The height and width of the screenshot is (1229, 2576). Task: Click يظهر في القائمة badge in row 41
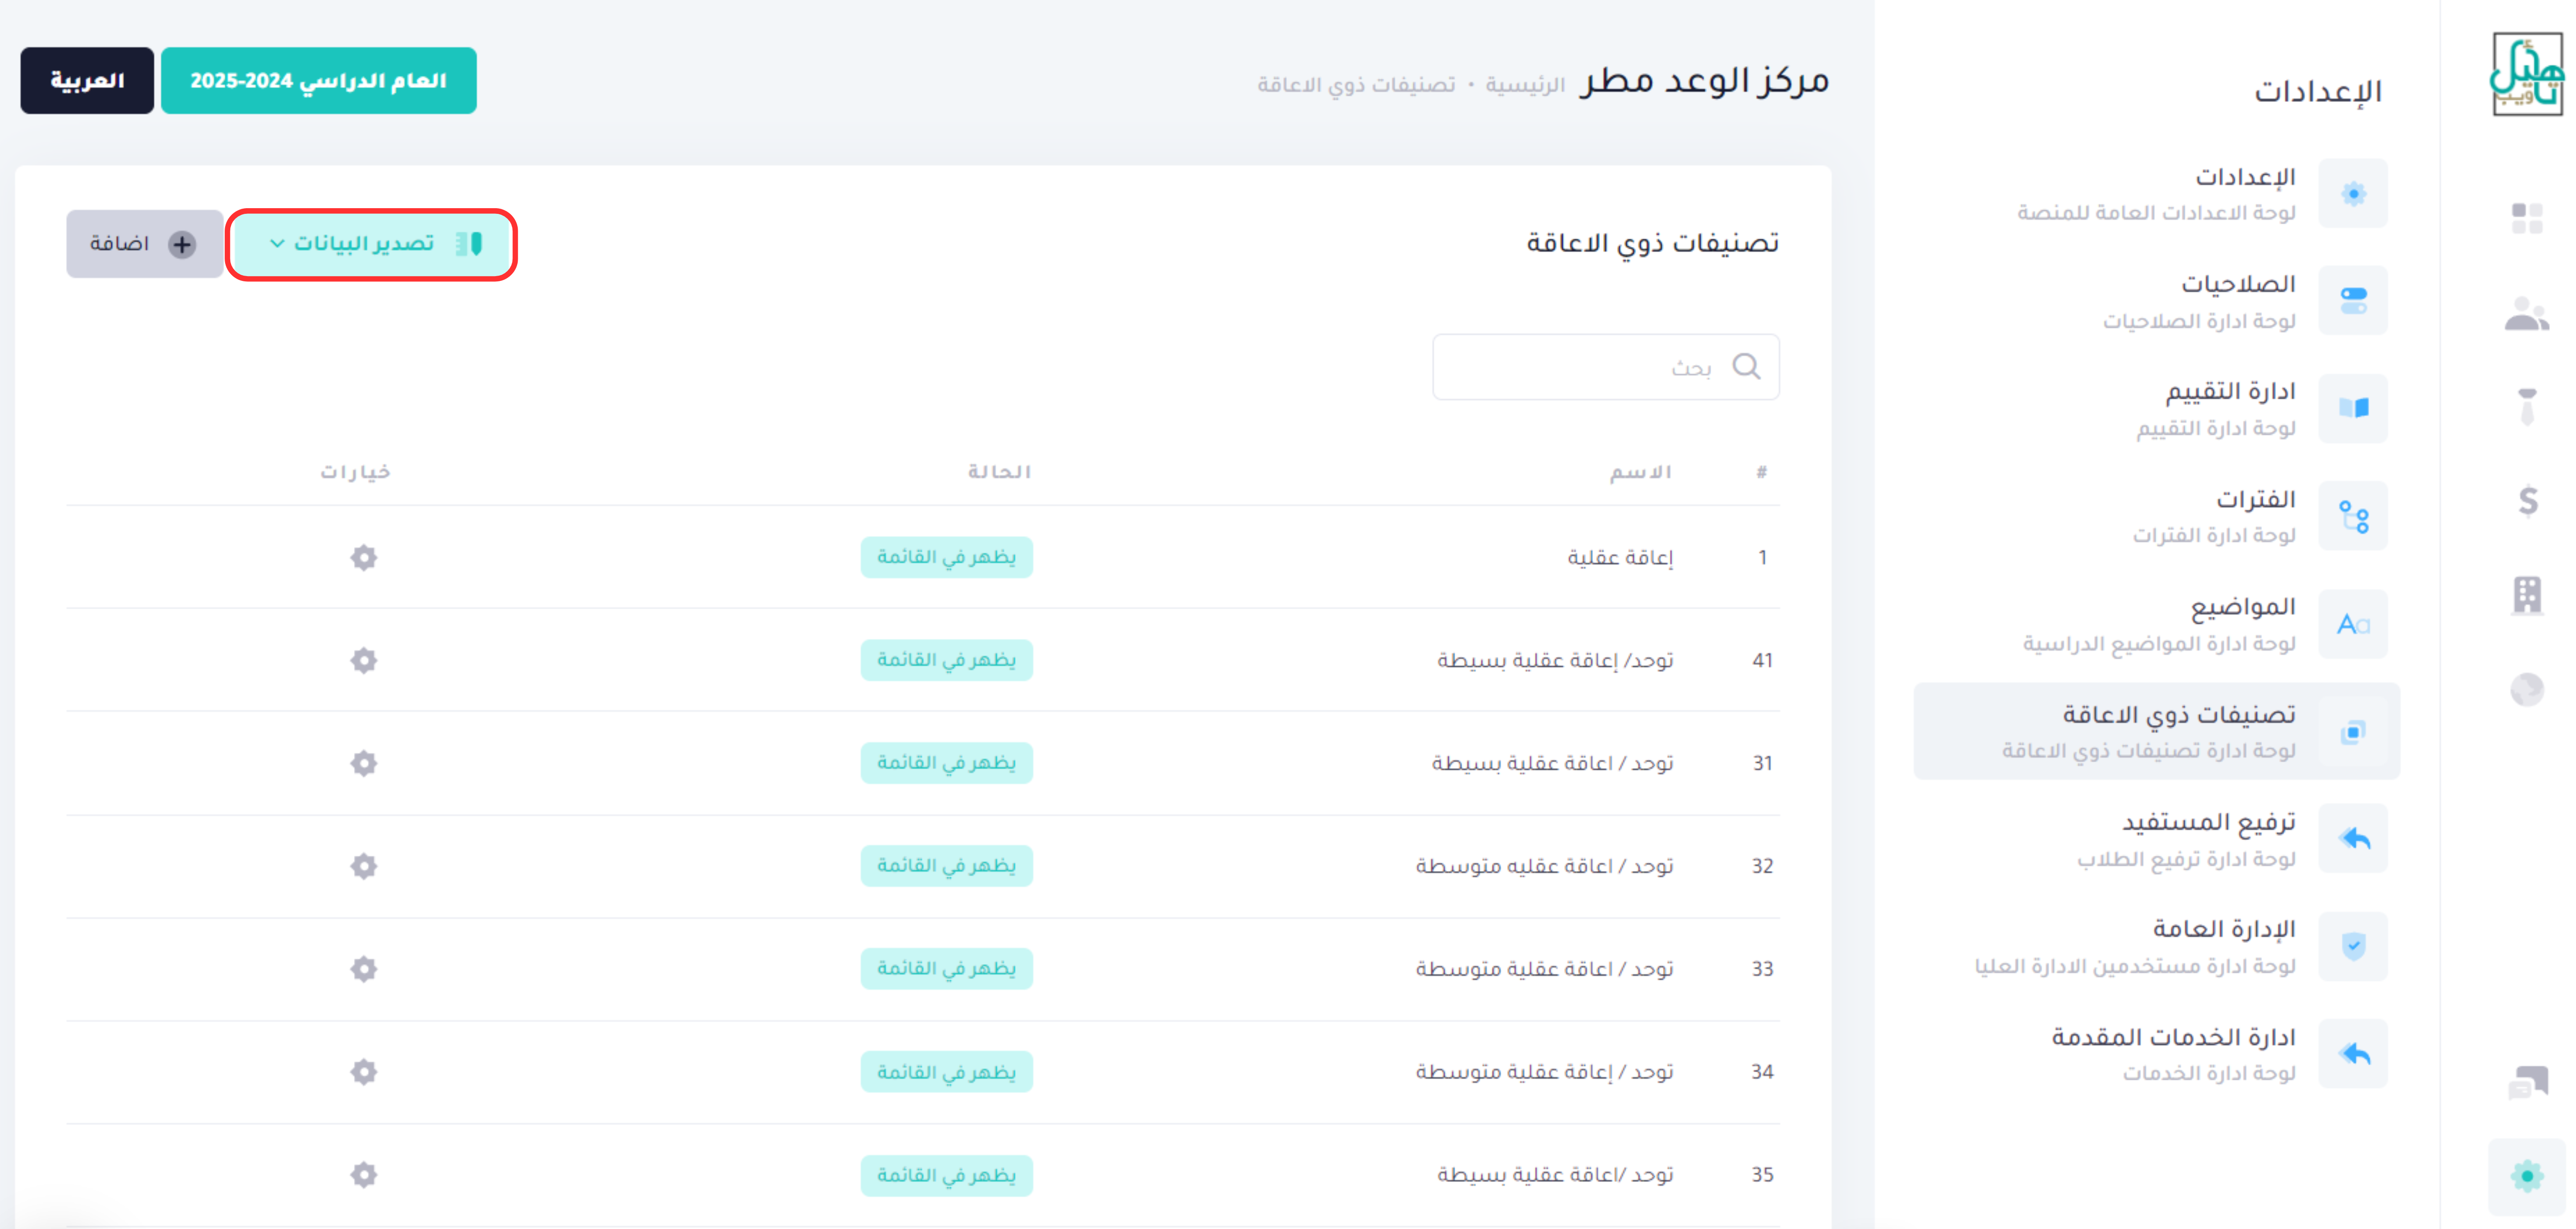click(x=946, y=660)
